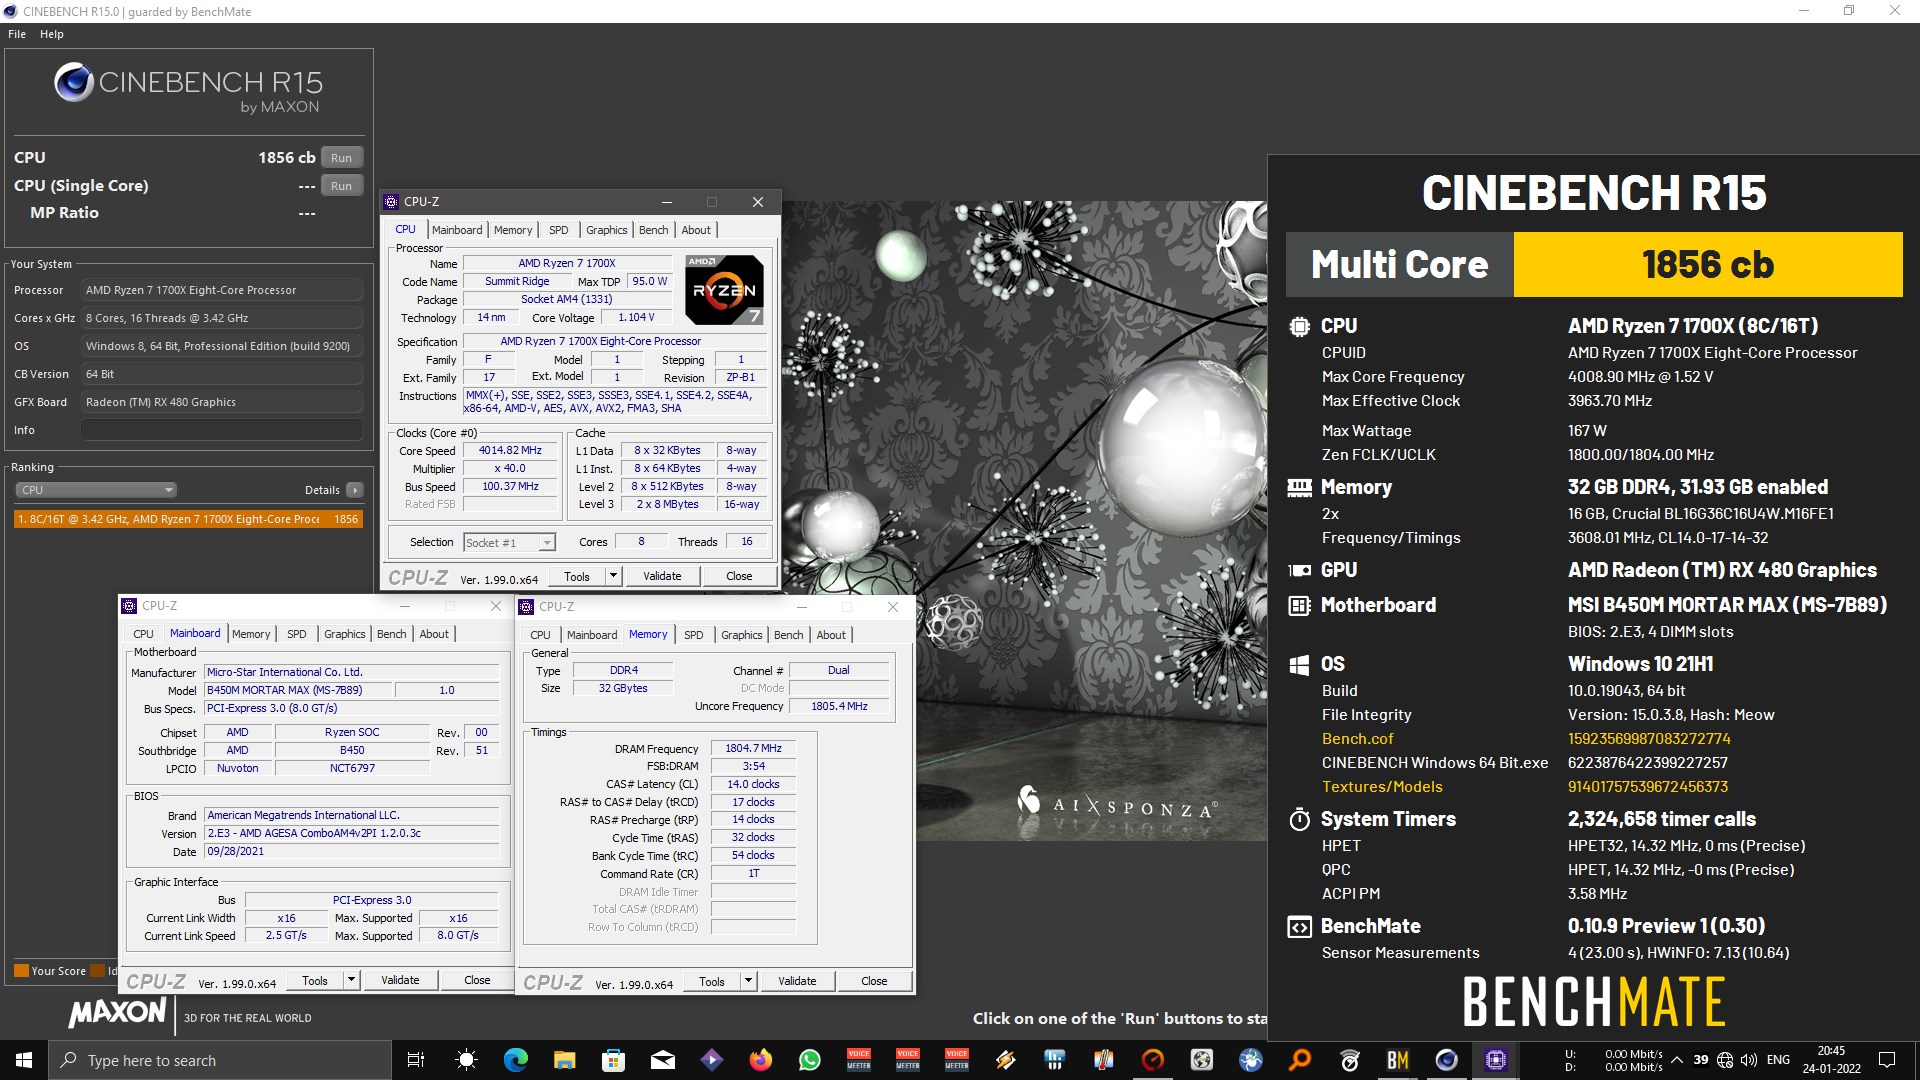
Task: Click Tools in Memory CPU-Z window
Action: [712, 982]
